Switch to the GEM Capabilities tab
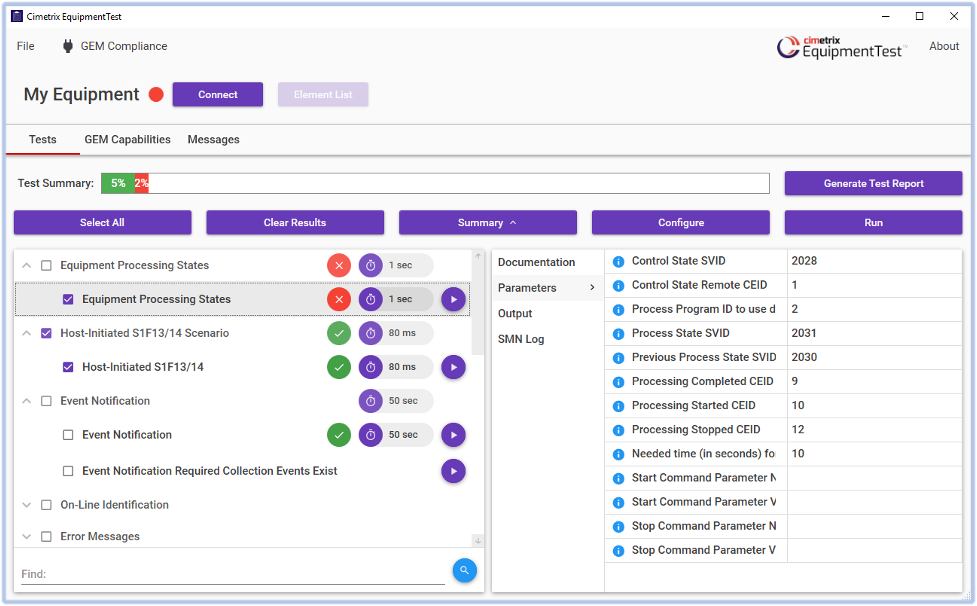 (127, 140)
